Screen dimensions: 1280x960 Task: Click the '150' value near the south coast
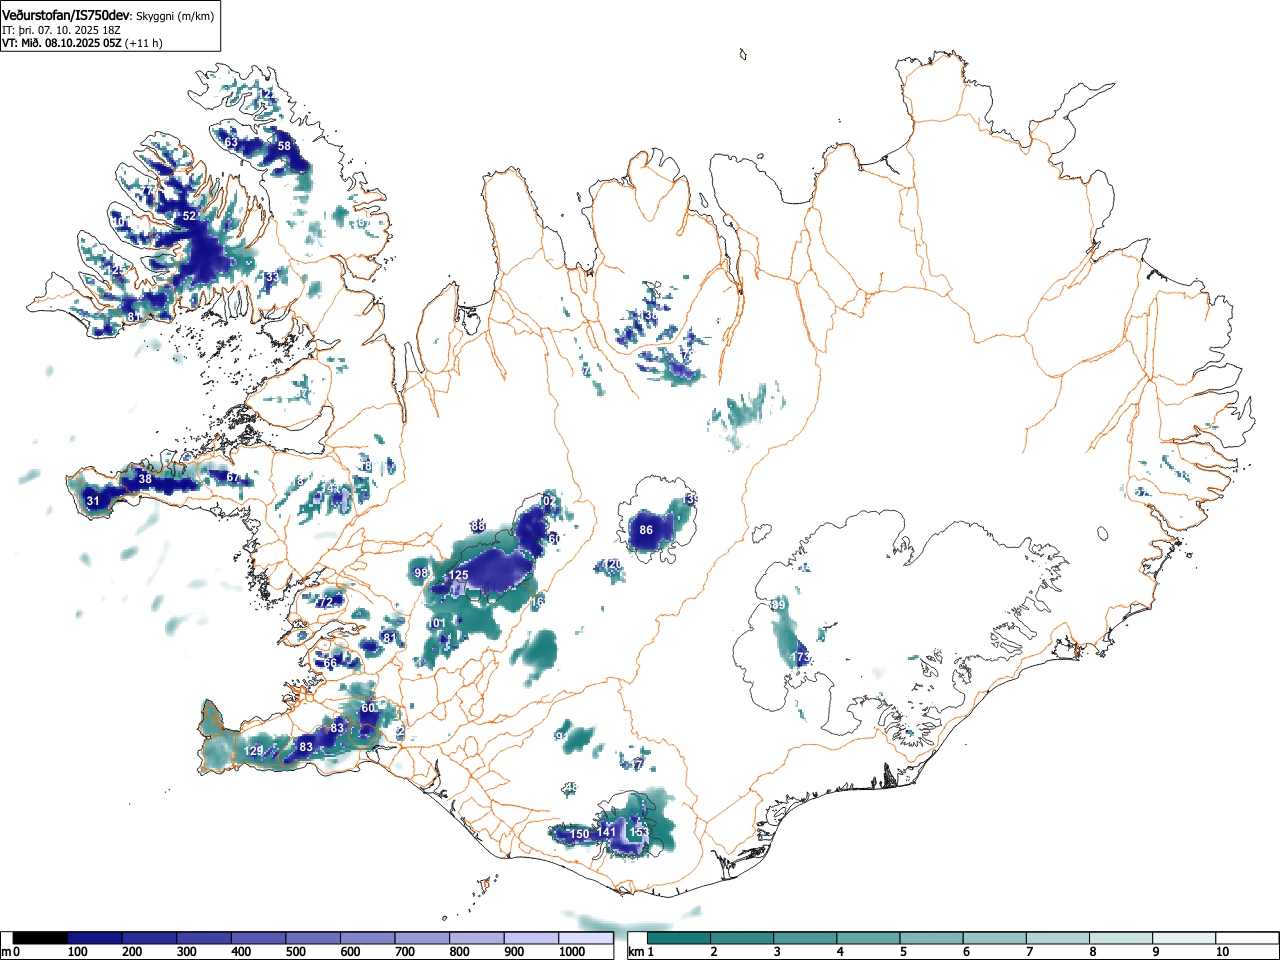point(579,834)
